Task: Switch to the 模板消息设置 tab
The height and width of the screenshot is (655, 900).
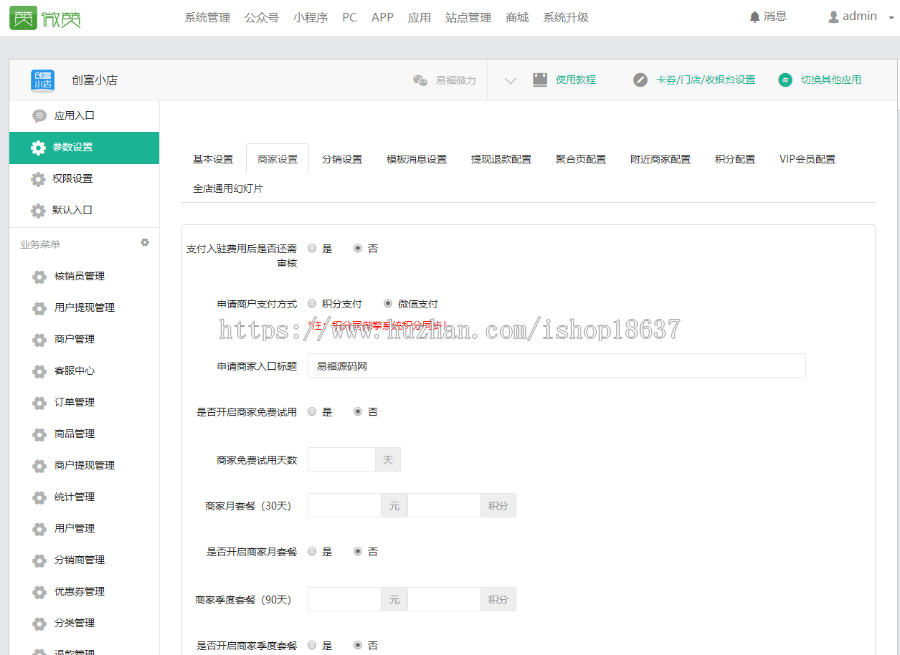Action: click(417, 159)
